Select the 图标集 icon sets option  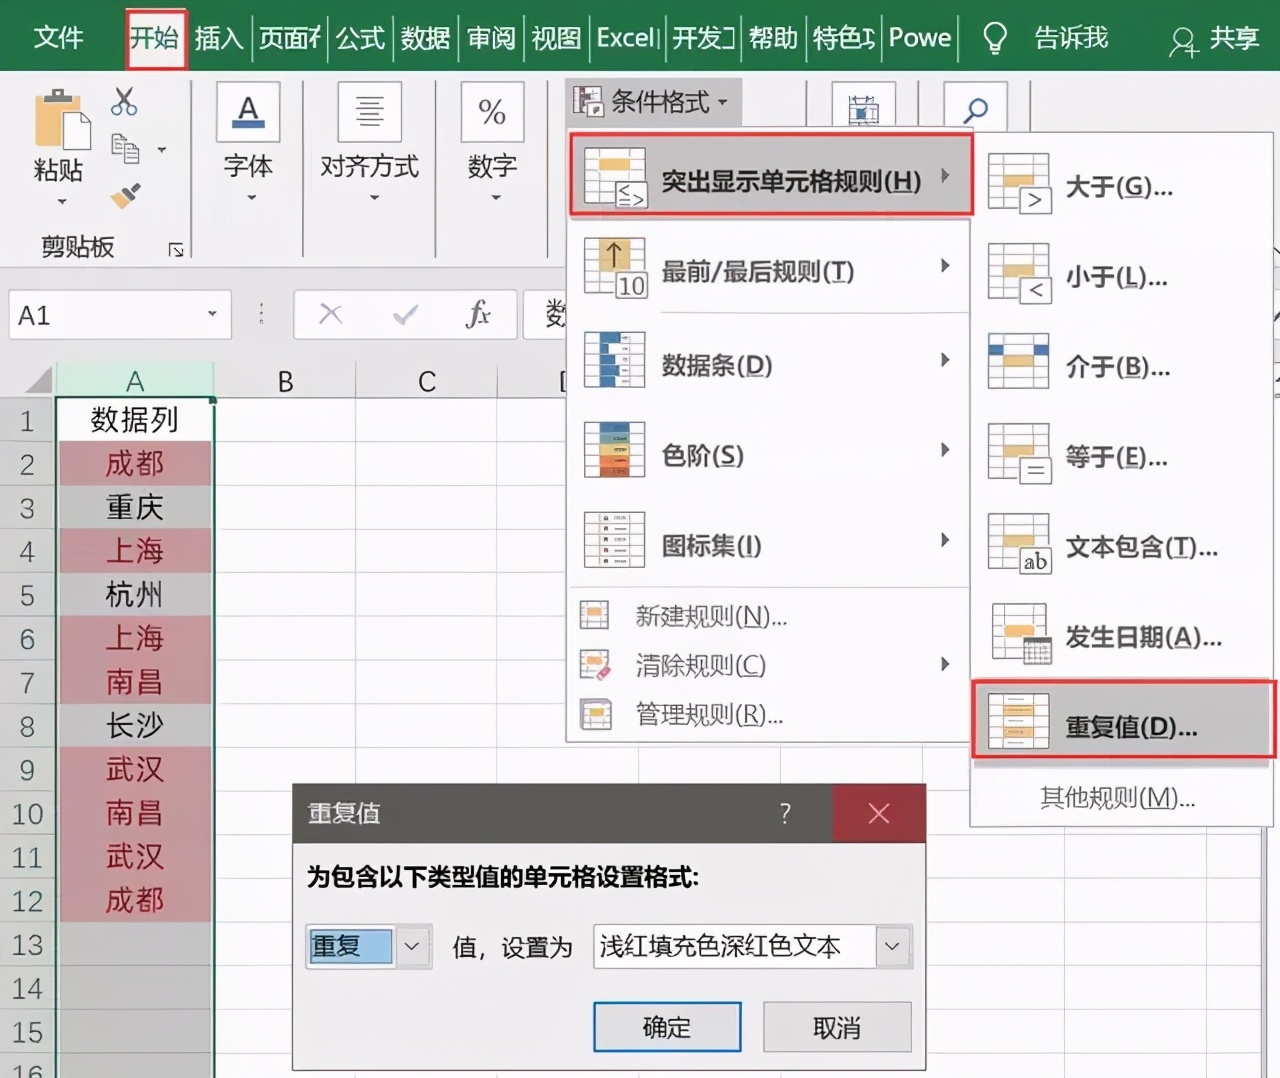(x=709, y=546)
